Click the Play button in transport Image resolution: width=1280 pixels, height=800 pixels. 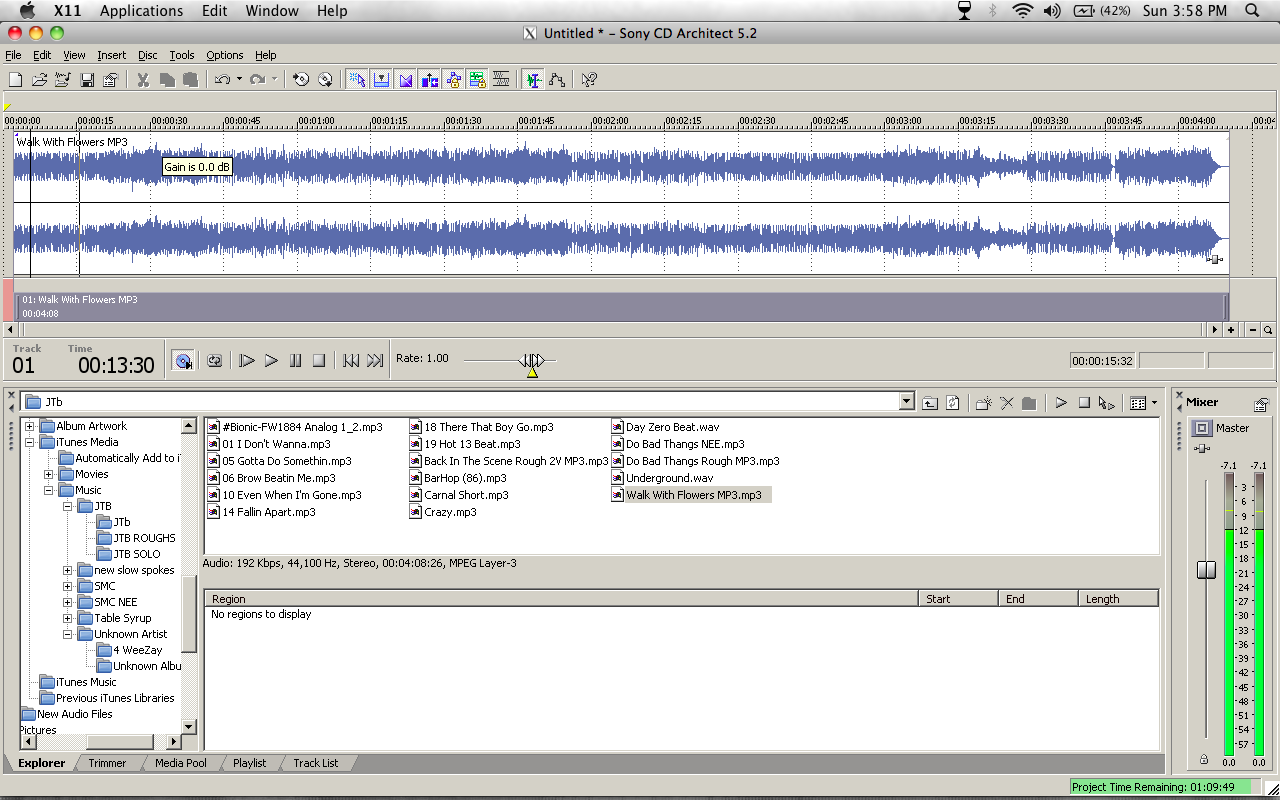pos(271,361)
